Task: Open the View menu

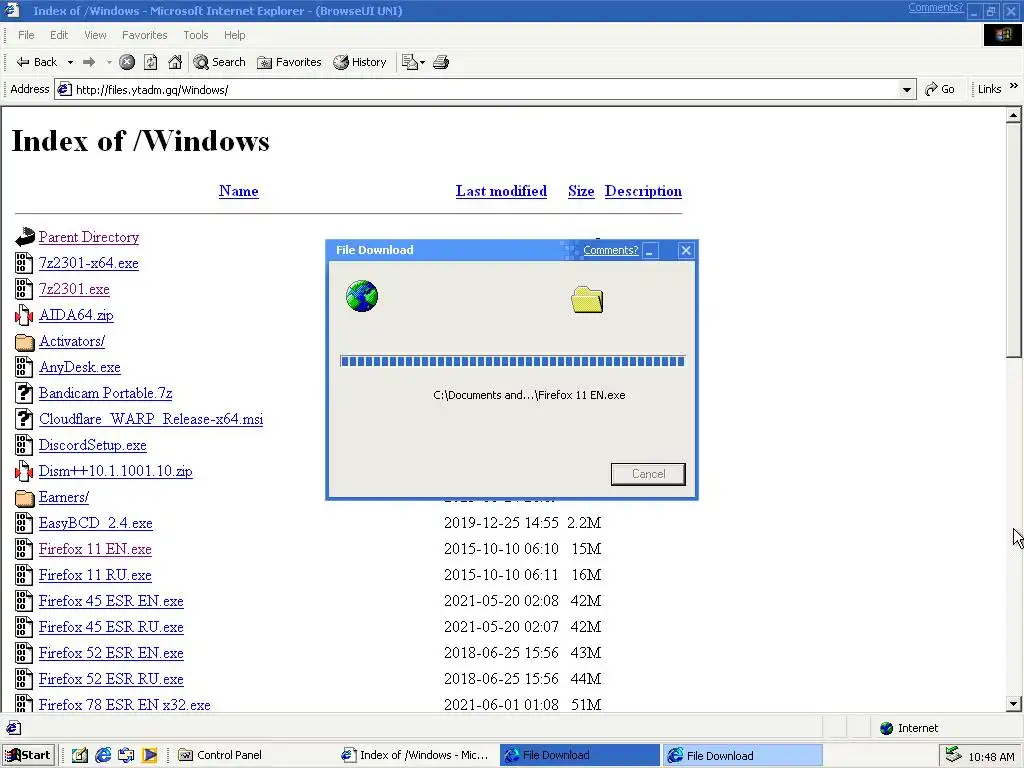Action: (x=95, y=35)
